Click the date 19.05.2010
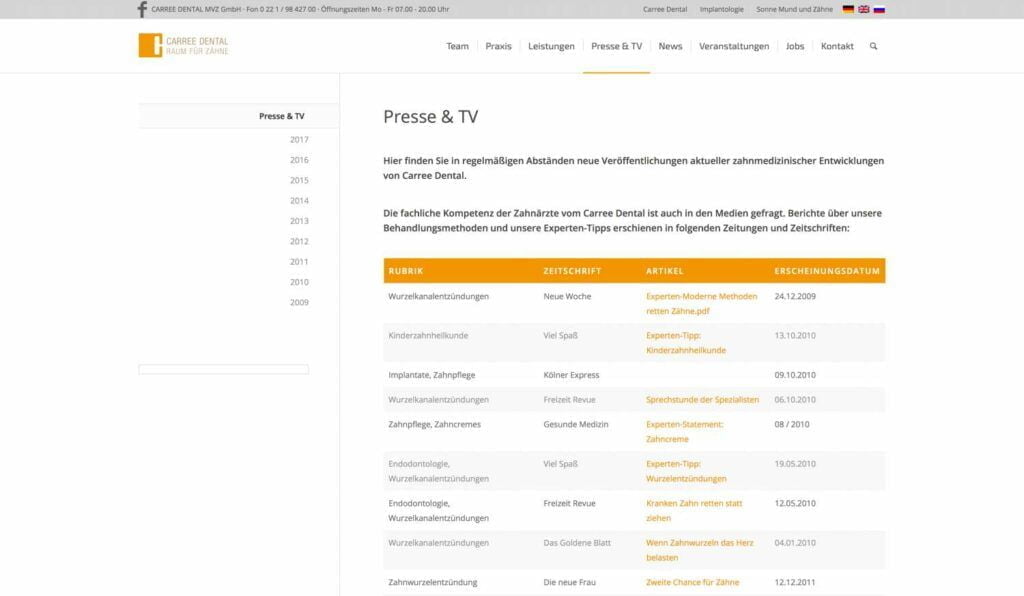This screenshot has height=596, width=1024. pos(795,464)
